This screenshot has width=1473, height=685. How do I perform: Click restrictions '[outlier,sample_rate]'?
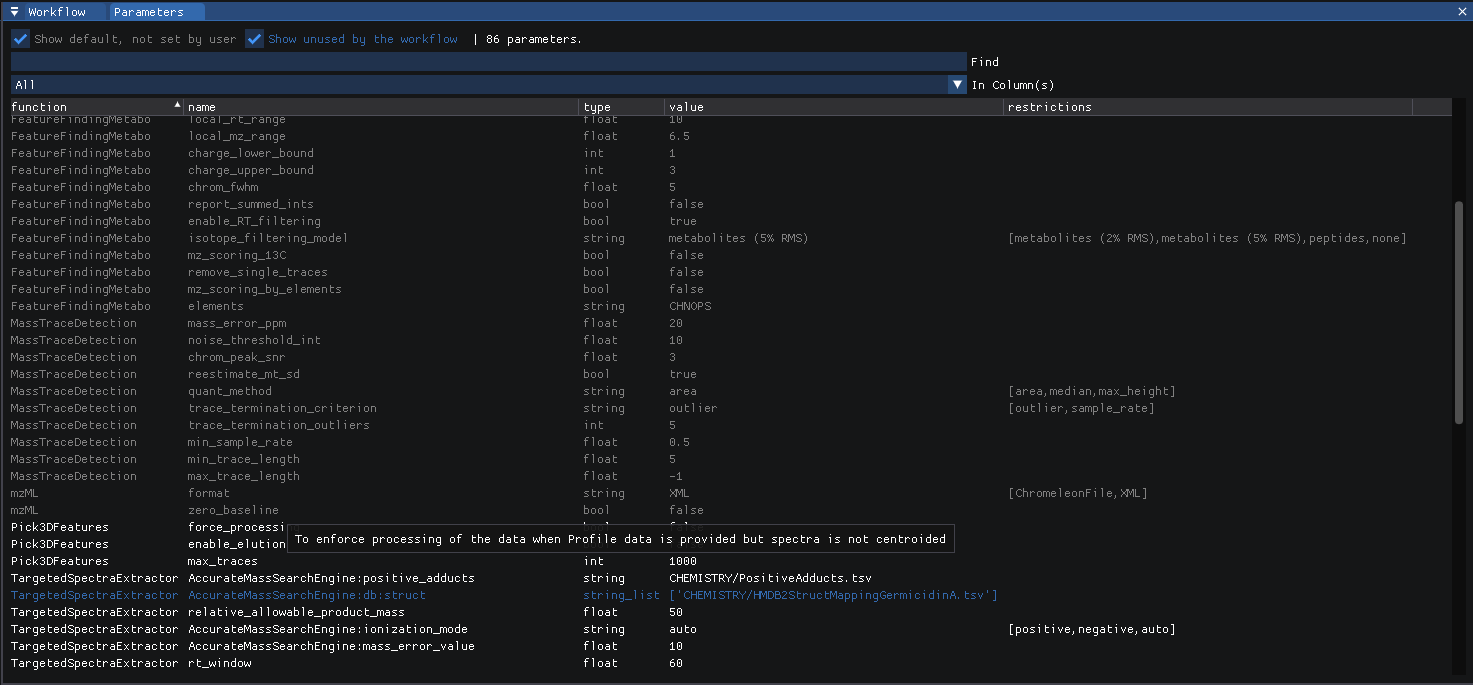[x=1082, y=408]
